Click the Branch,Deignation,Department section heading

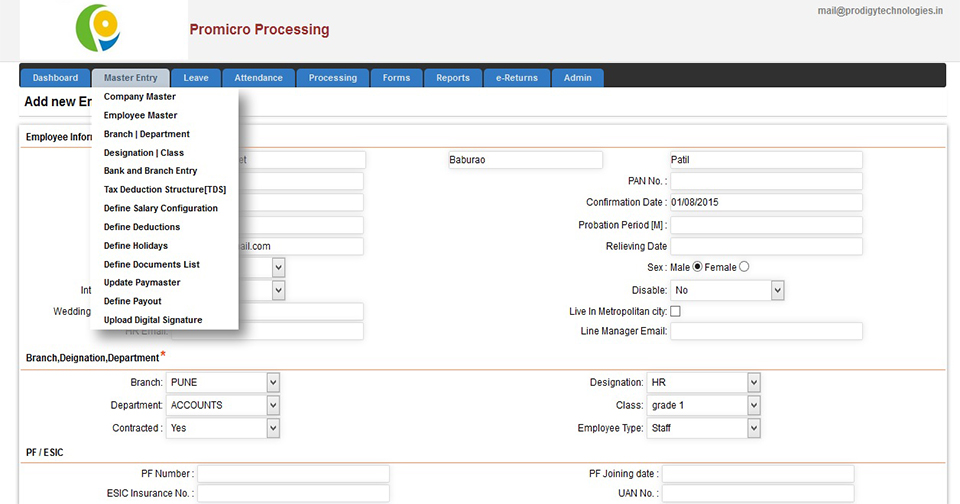(x=92, y=358)
